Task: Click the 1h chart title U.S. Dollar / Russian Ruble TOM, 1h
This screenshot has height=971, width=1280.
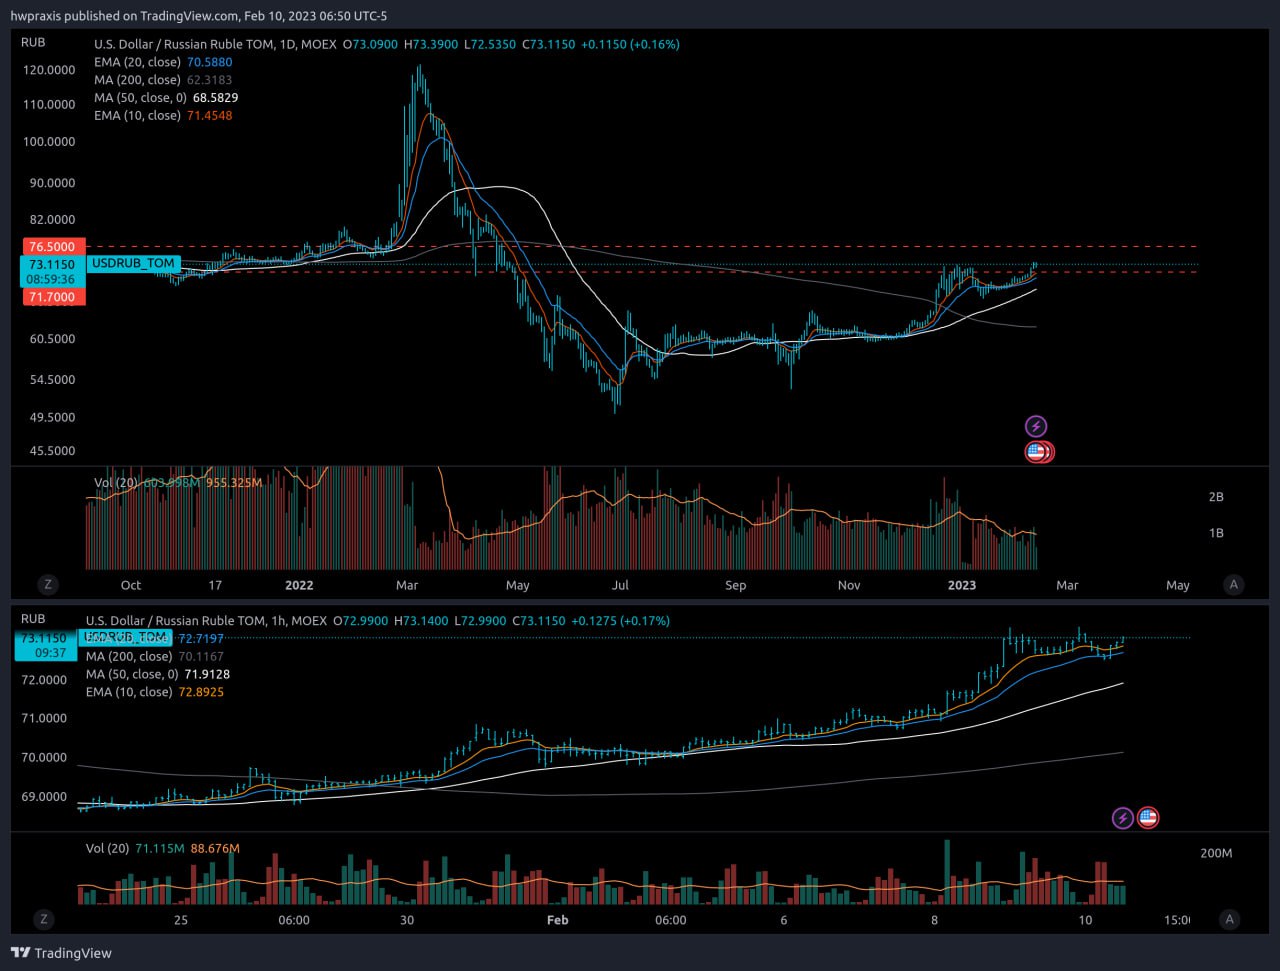Action: [206, 621]
